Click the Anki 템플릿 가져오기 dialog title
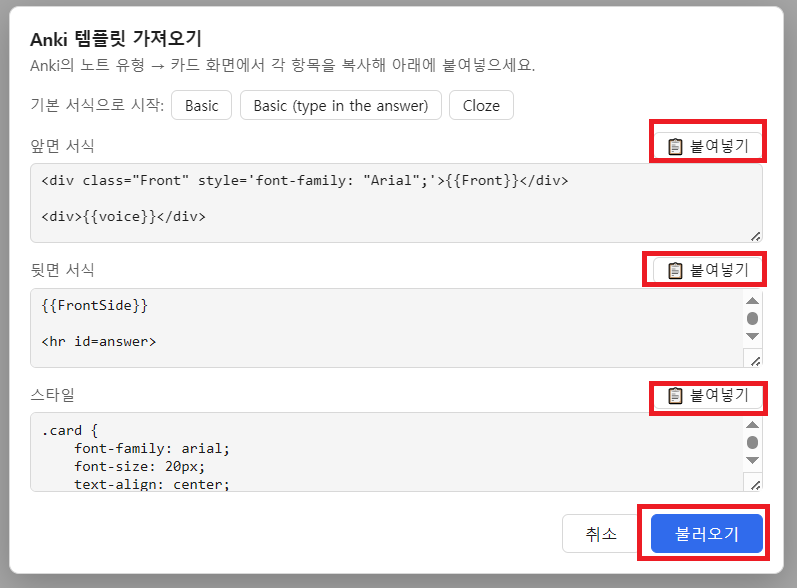This screenshot has width=797, height=588. 116,39
